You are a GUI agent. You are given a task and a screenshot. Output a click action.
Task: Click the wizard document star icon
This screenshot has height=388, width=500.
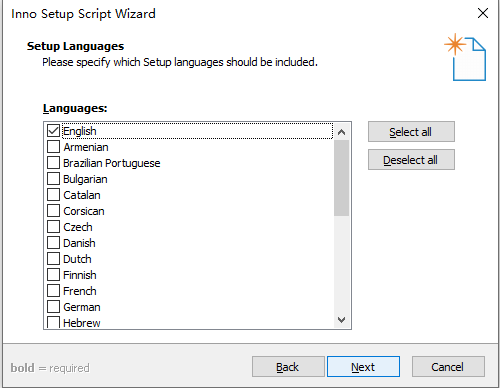click(x=465, y=57)
